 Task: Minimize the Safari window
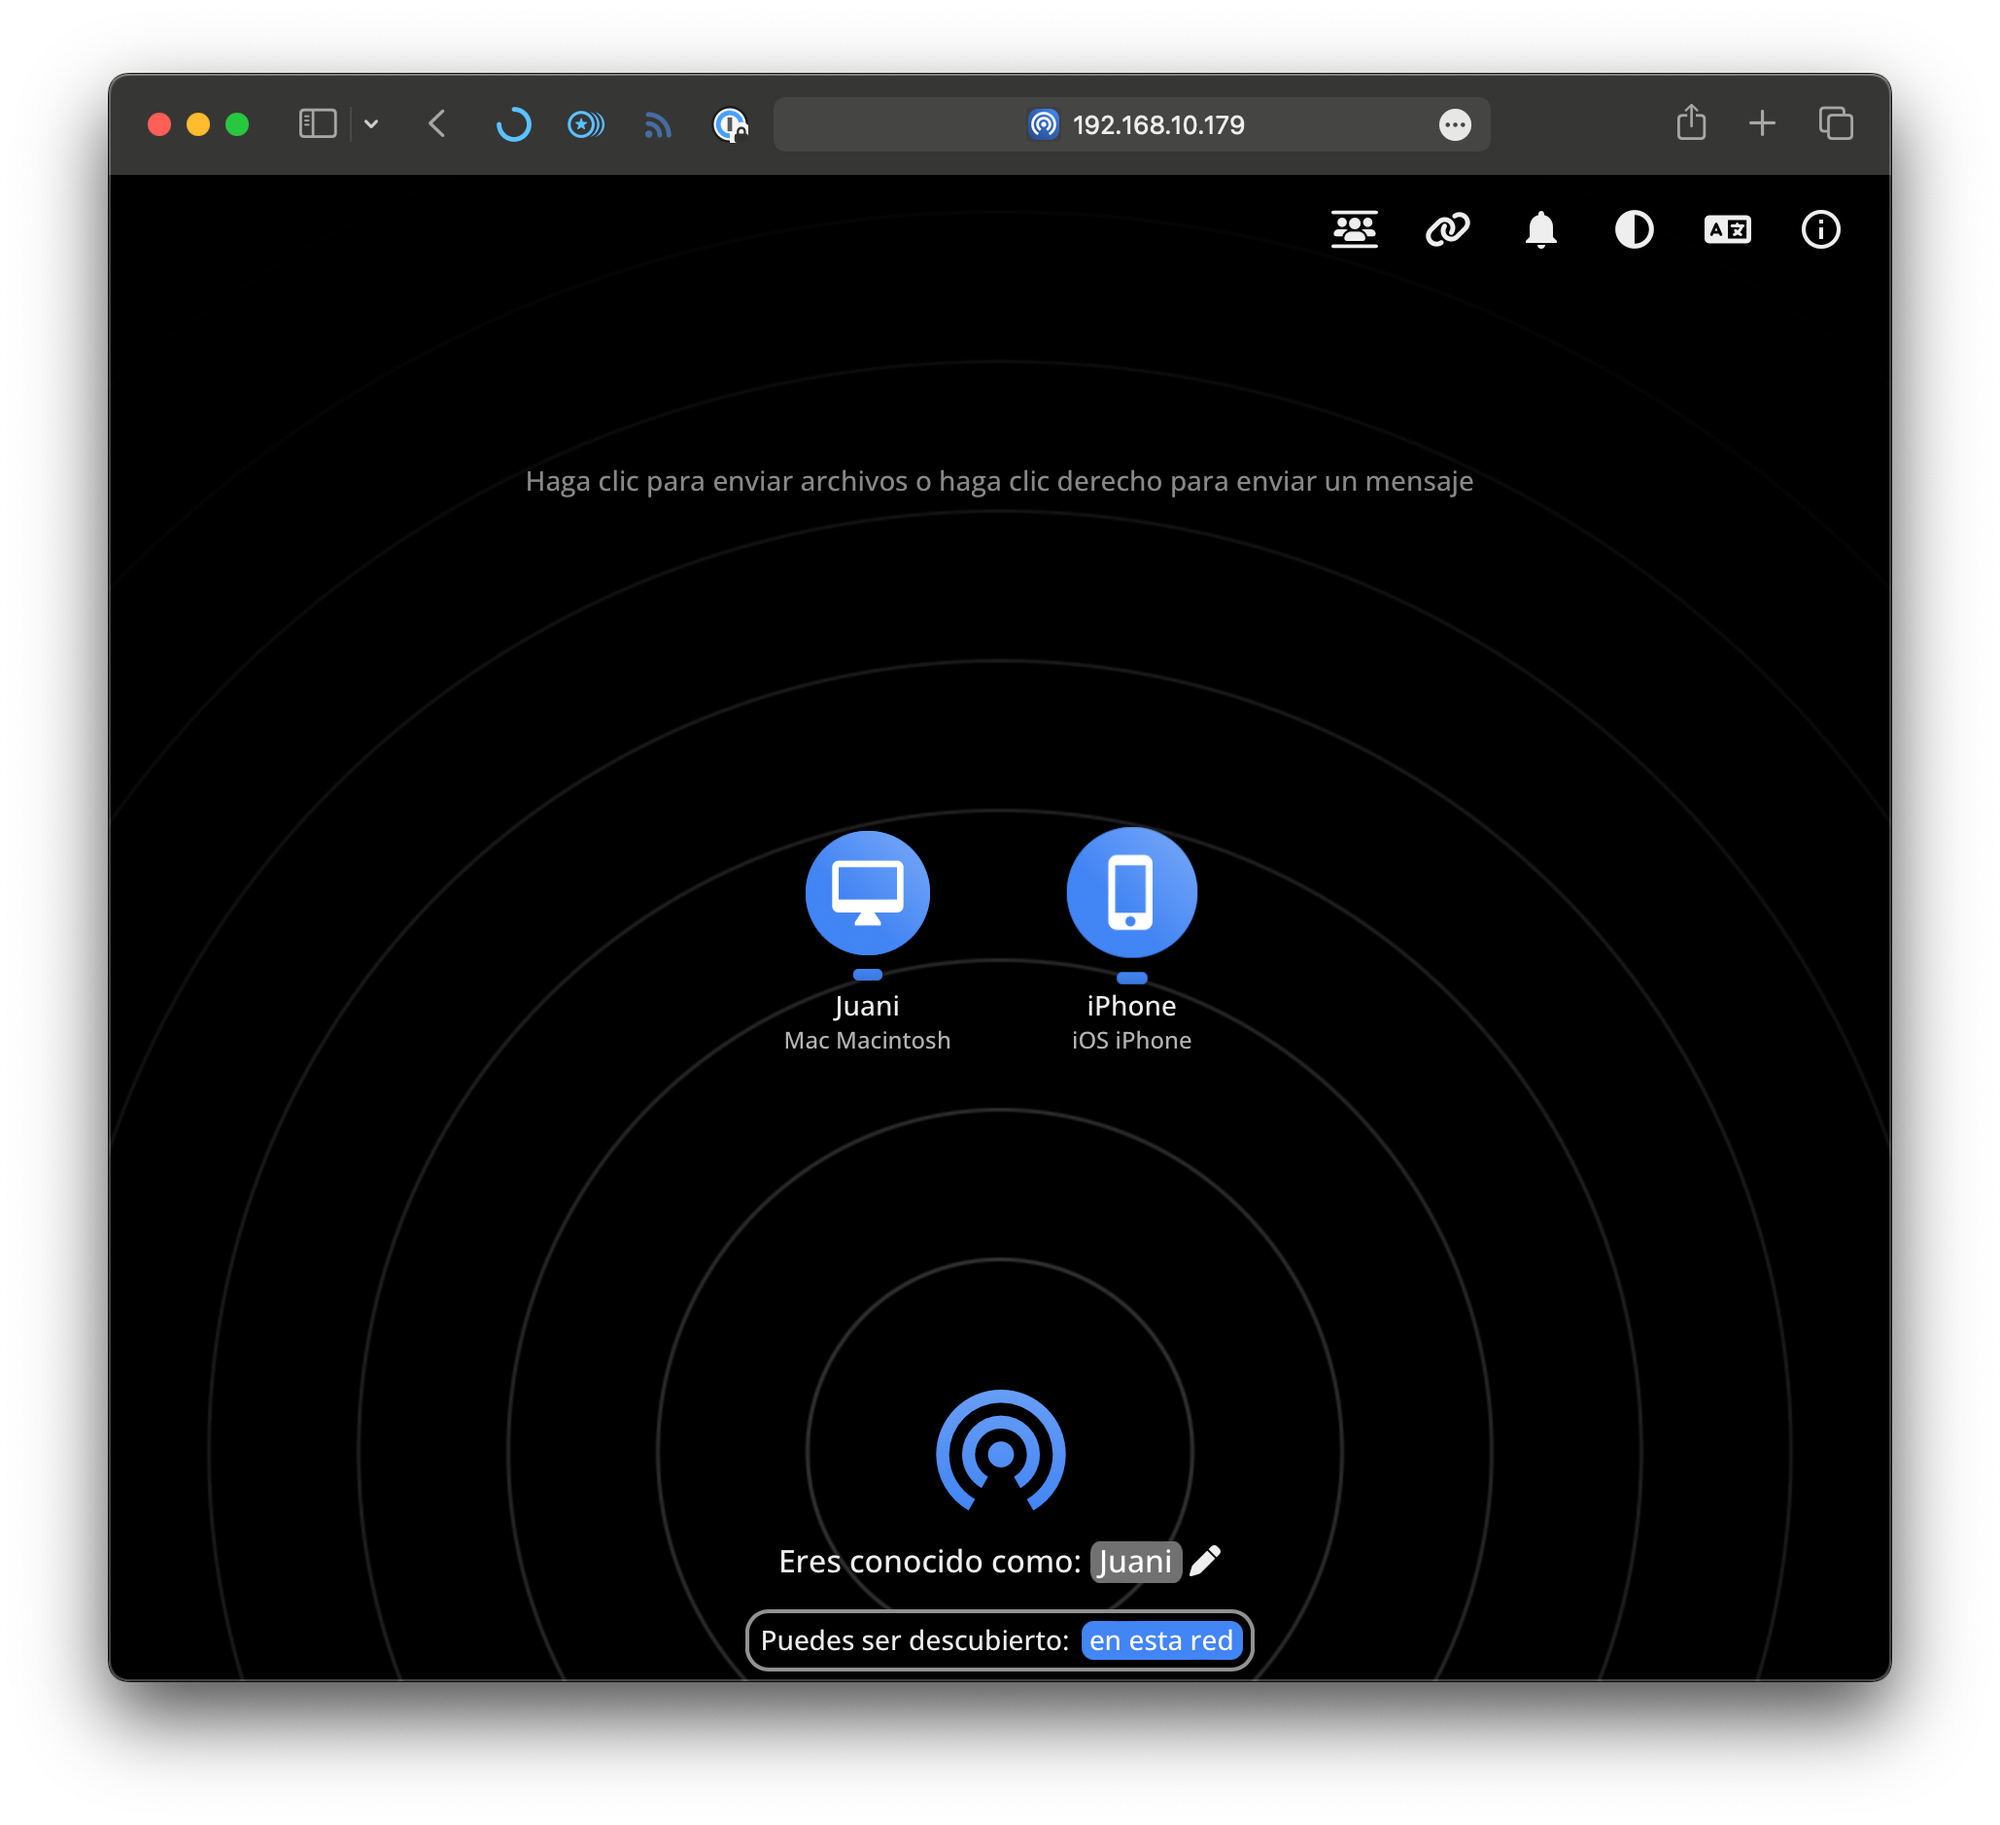[198, 124]
